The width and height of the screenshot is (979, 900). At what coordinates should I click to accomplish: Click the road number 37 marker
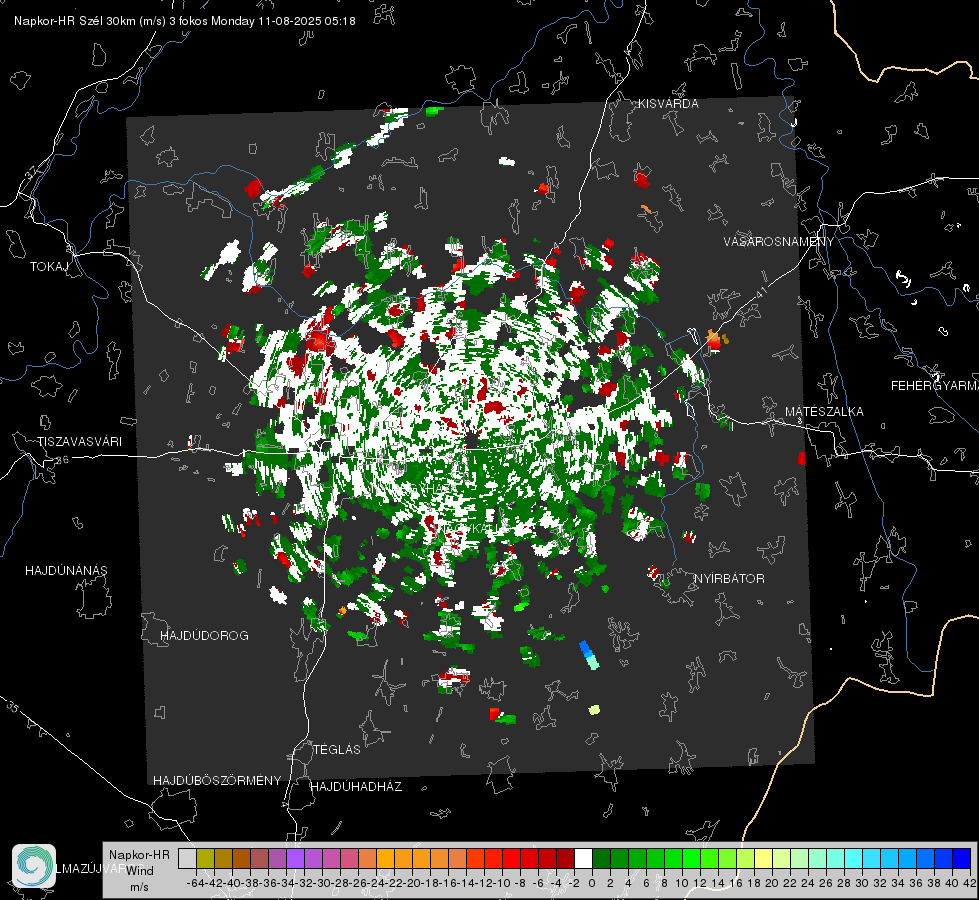coord(32,172)
